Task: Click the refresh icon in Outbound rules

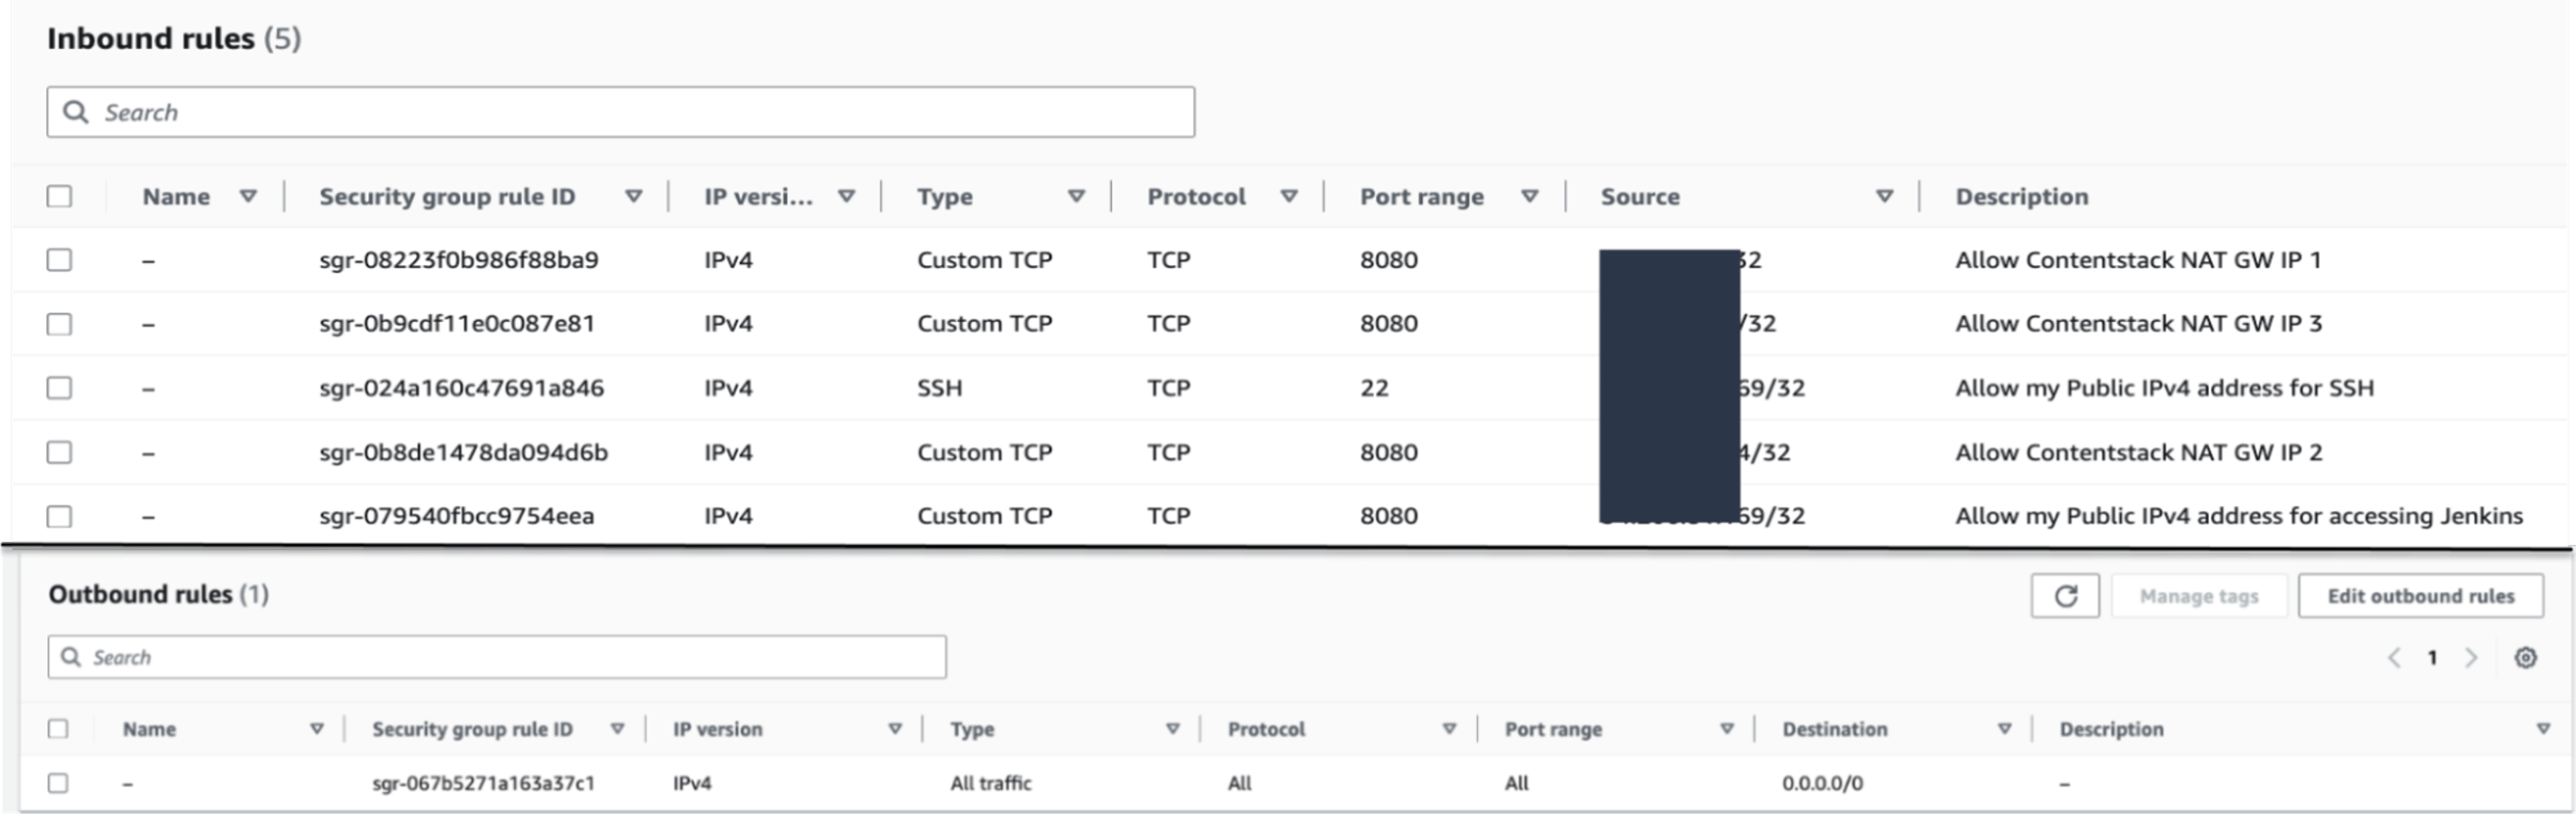Action: click(x=2065, y=596)
